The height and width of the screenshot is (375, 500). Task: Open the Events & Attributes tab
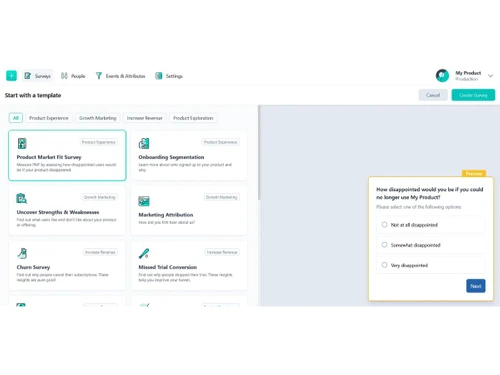pos(120,76)
